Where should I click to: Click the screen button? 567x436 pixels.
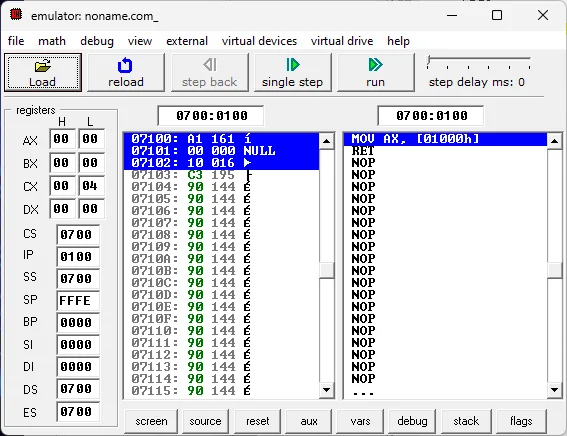[x=151, y=421]
